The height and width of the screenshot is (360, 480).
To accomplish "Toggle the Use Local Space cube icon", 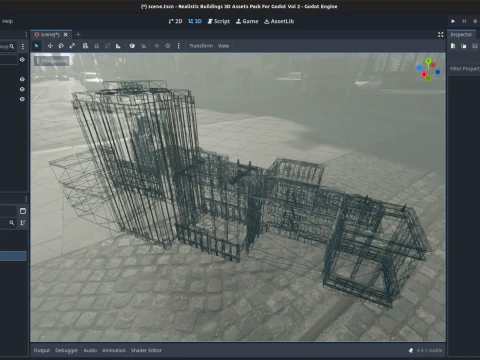I will pos(132,46).
